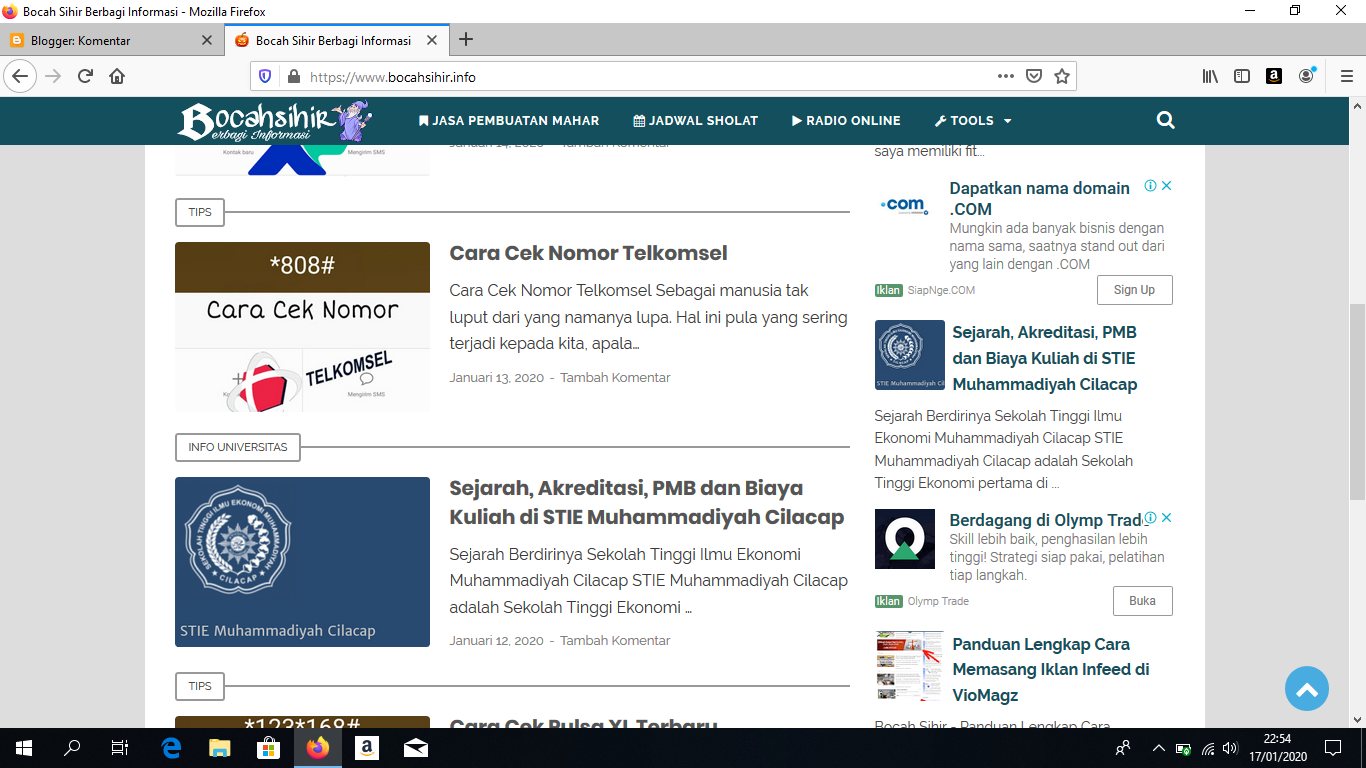Click date Januari 12, 2020
Screen dimensions: 1366x768
[496, 640]
